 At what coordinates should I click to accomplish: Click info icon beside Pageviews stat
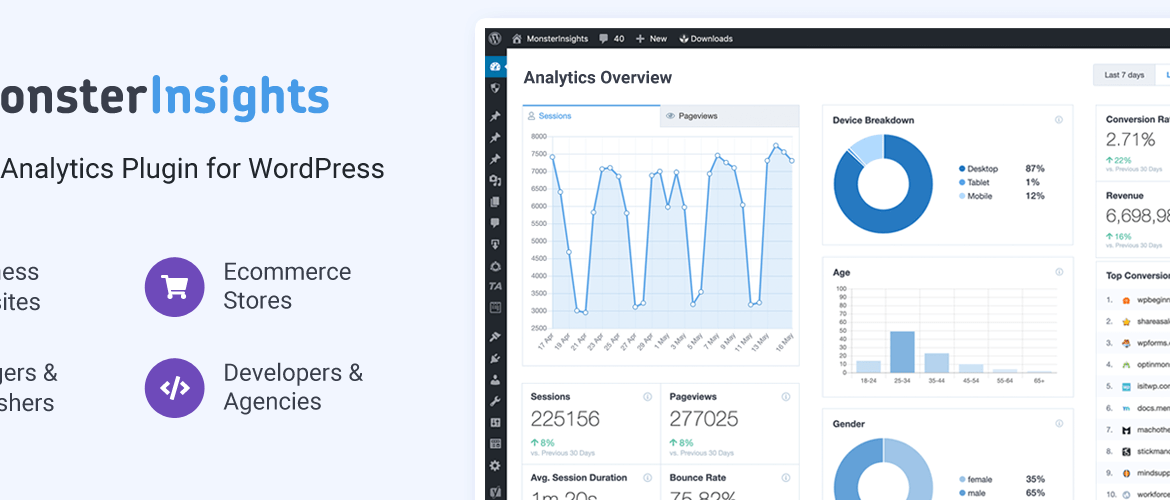[x=786, y=397]
